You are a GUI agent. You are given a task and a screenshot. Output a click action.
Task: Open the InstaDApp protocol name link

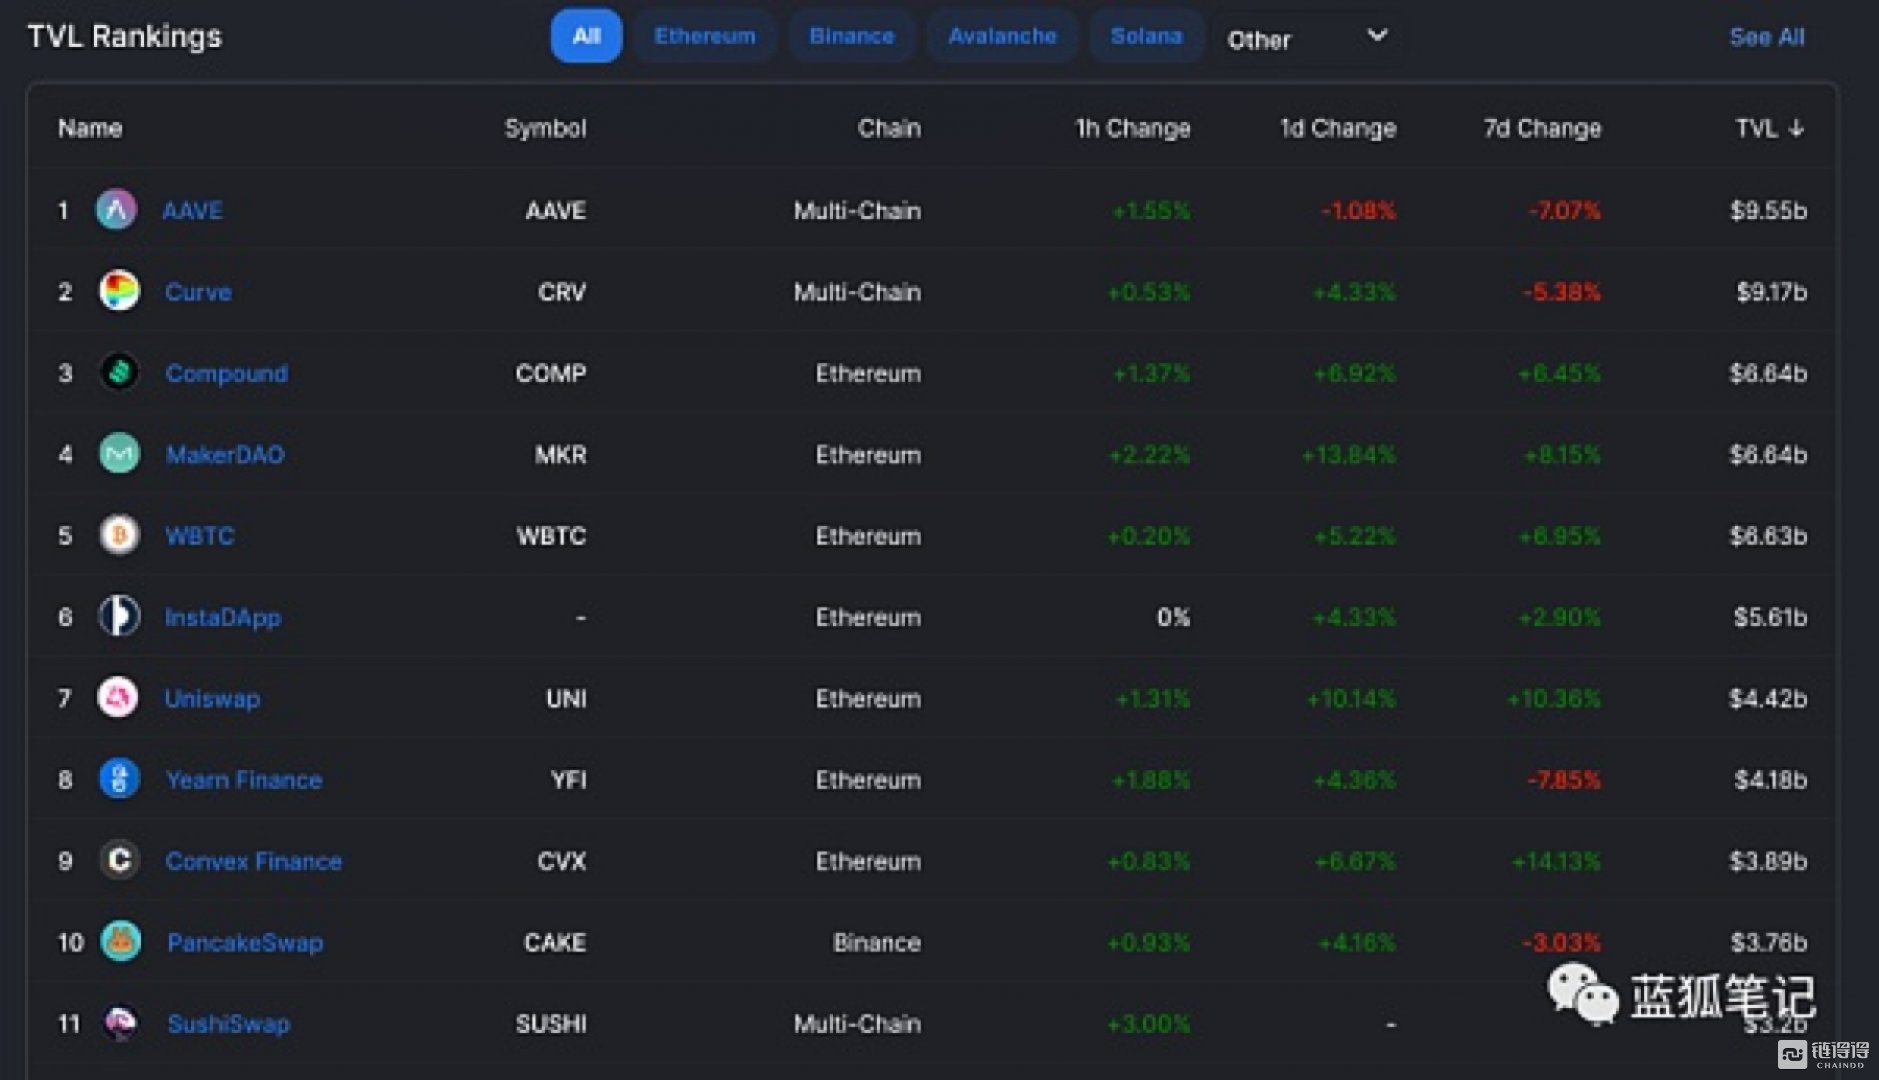(x=222, y=617)
